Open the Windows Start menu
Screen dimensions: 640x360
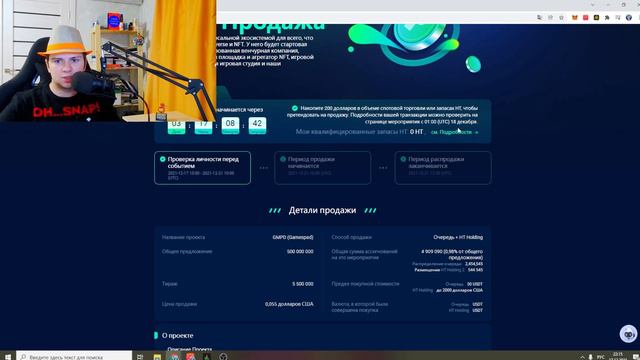(8, 356)
